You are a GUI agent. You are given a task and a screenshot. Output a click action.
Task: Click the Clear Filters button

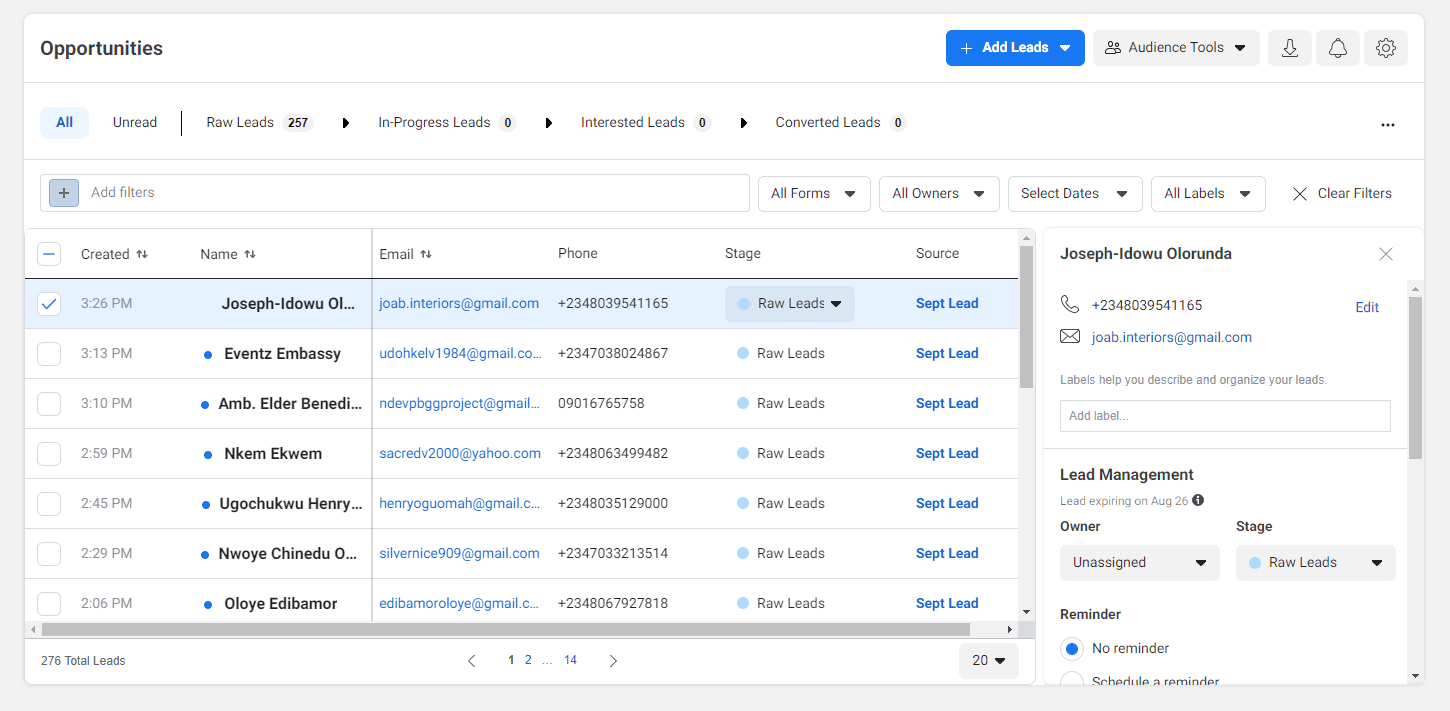pyautogui.click(x=1341, y=194)
